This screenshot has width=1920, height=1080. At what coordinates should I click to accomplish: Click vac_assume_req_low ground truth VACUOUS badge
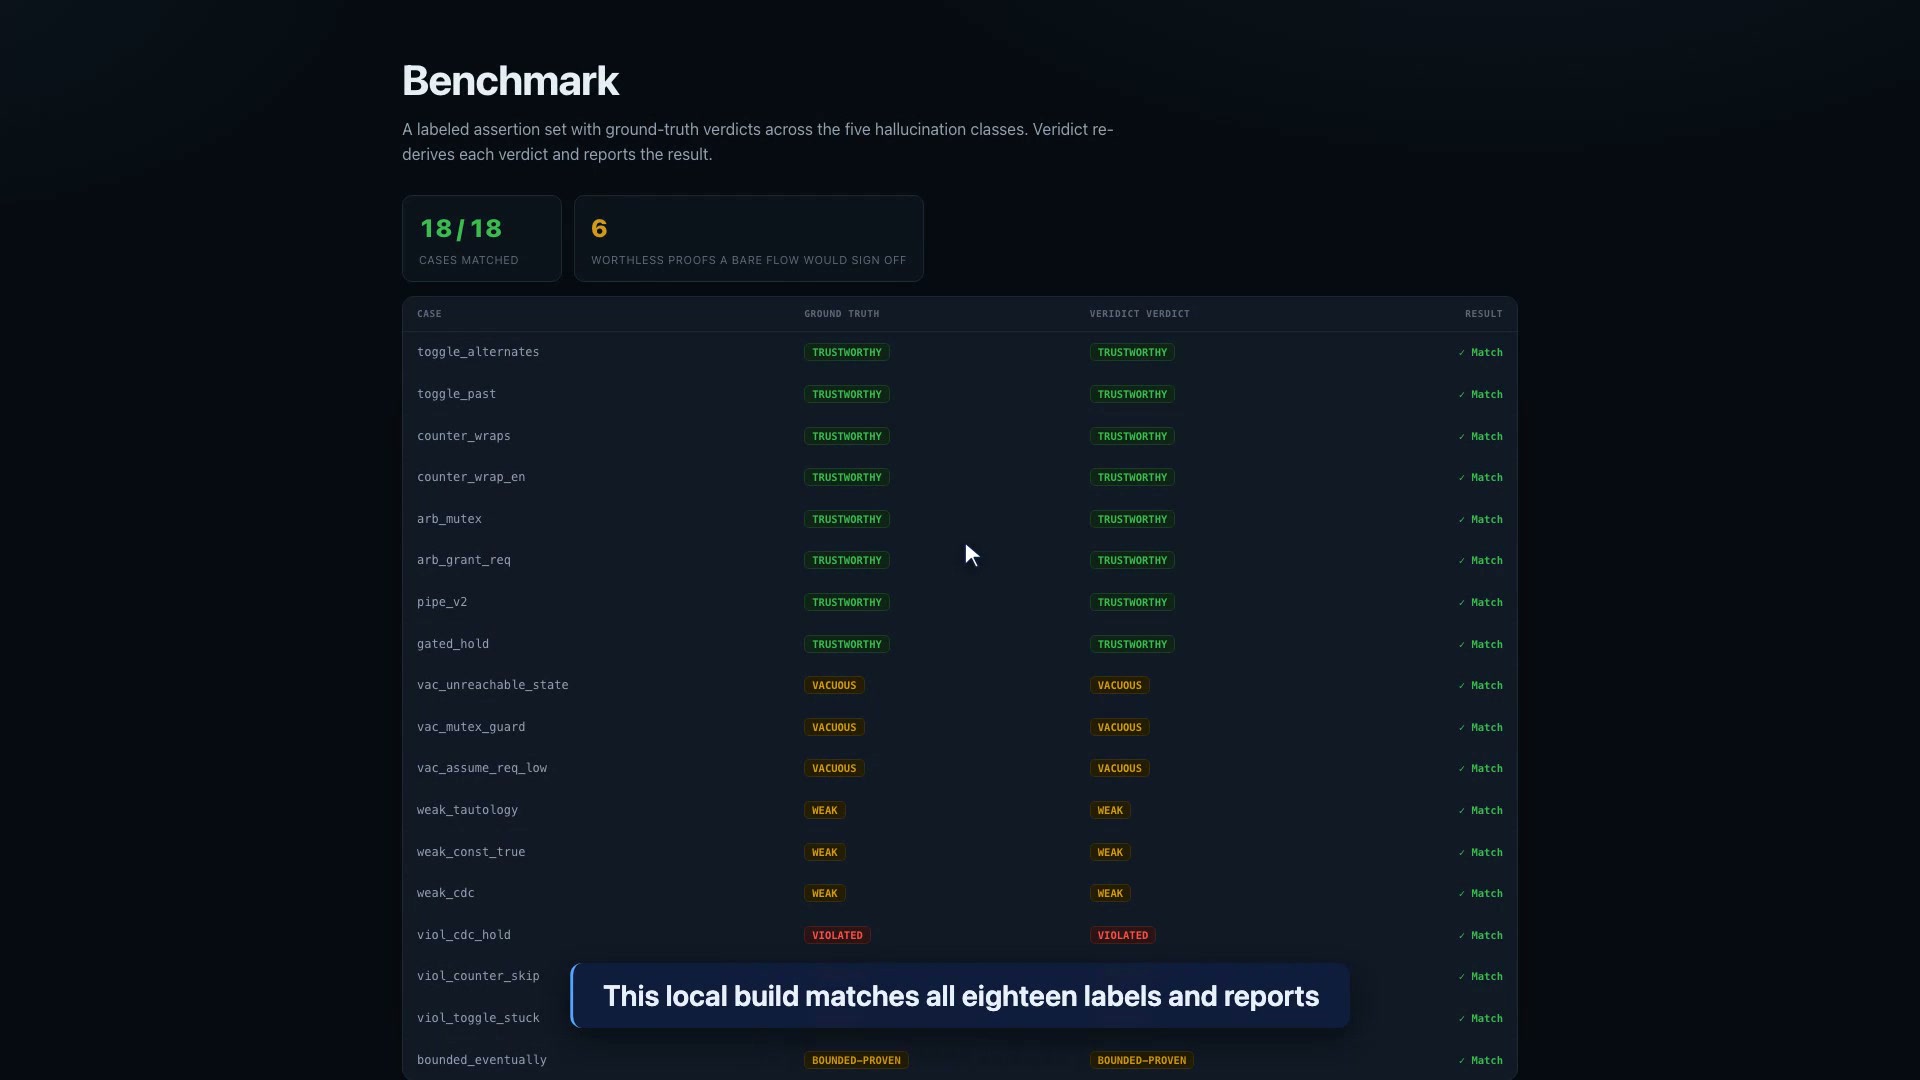834,768
